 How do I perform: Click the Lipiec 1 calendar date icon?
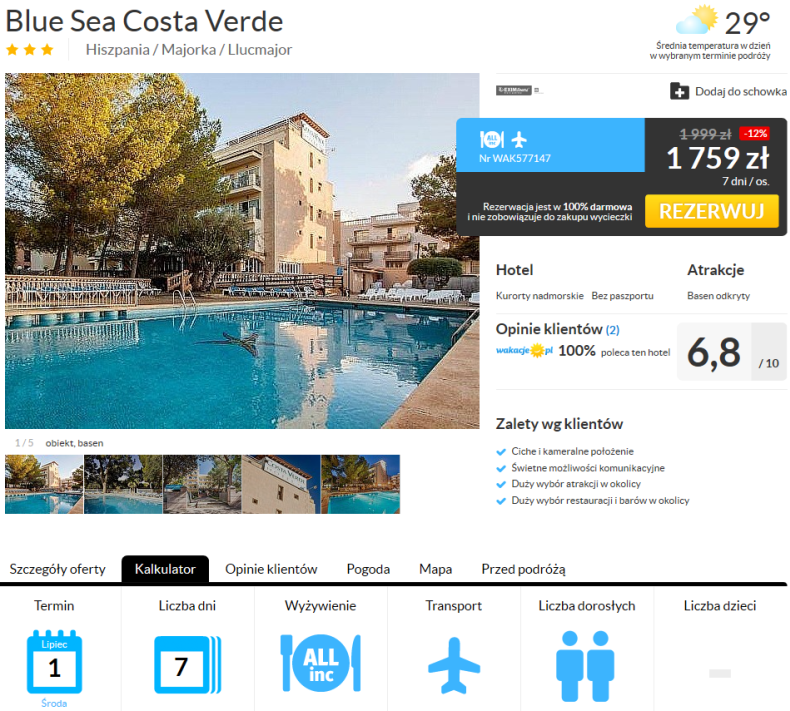pos(54,662)
